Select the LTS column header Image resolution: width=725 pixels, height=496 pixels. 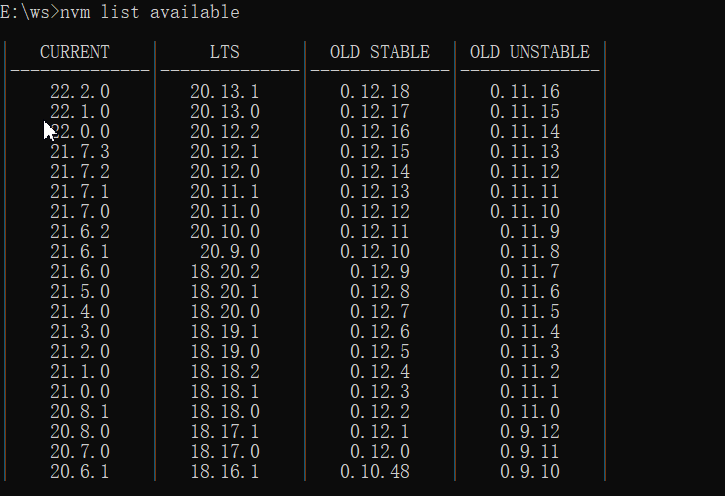[225, 52]
